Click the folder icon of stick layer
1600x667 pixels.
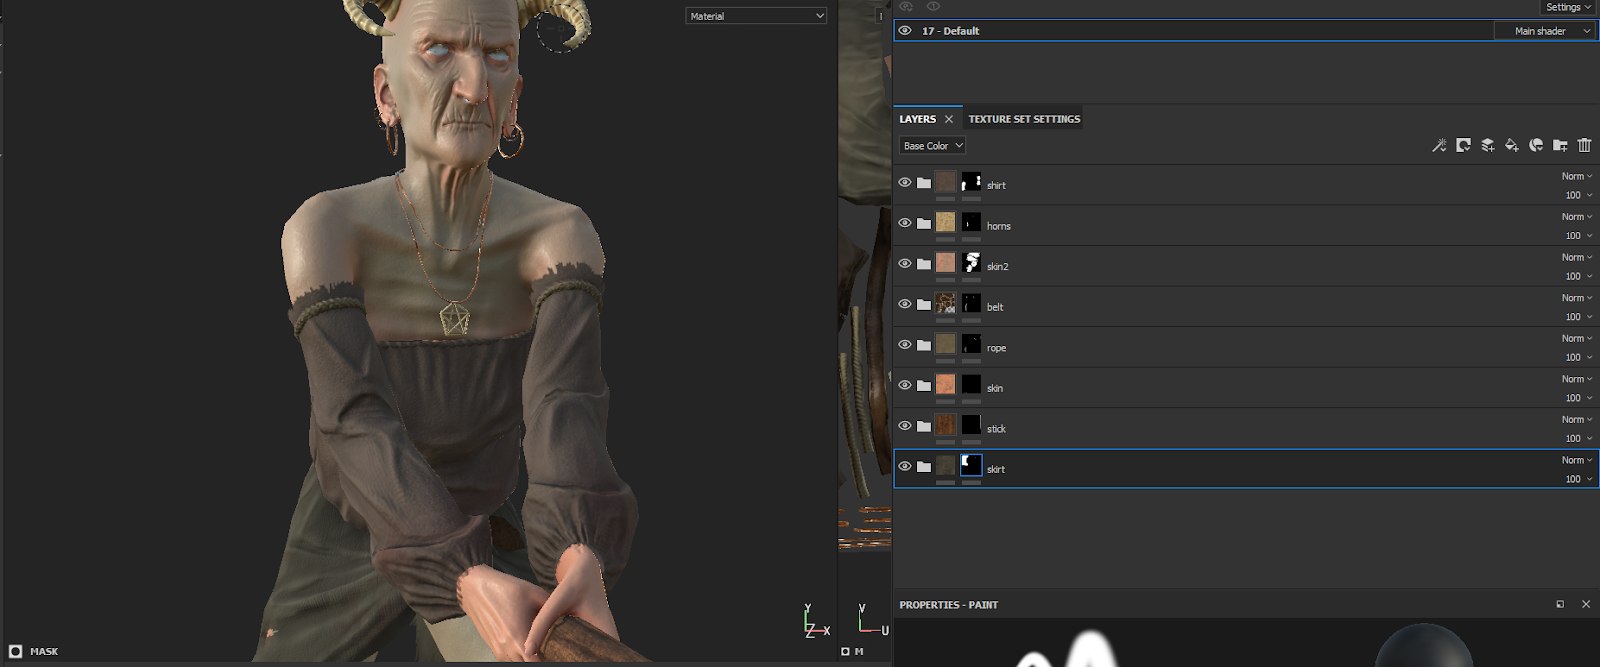click(924, 426)
